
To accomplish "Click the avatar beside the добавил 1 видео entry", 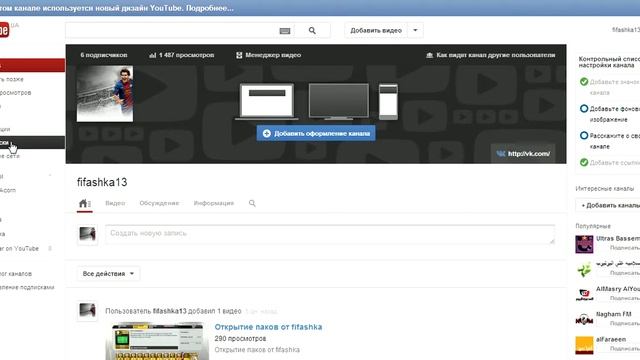I will [x=87, y=311].
